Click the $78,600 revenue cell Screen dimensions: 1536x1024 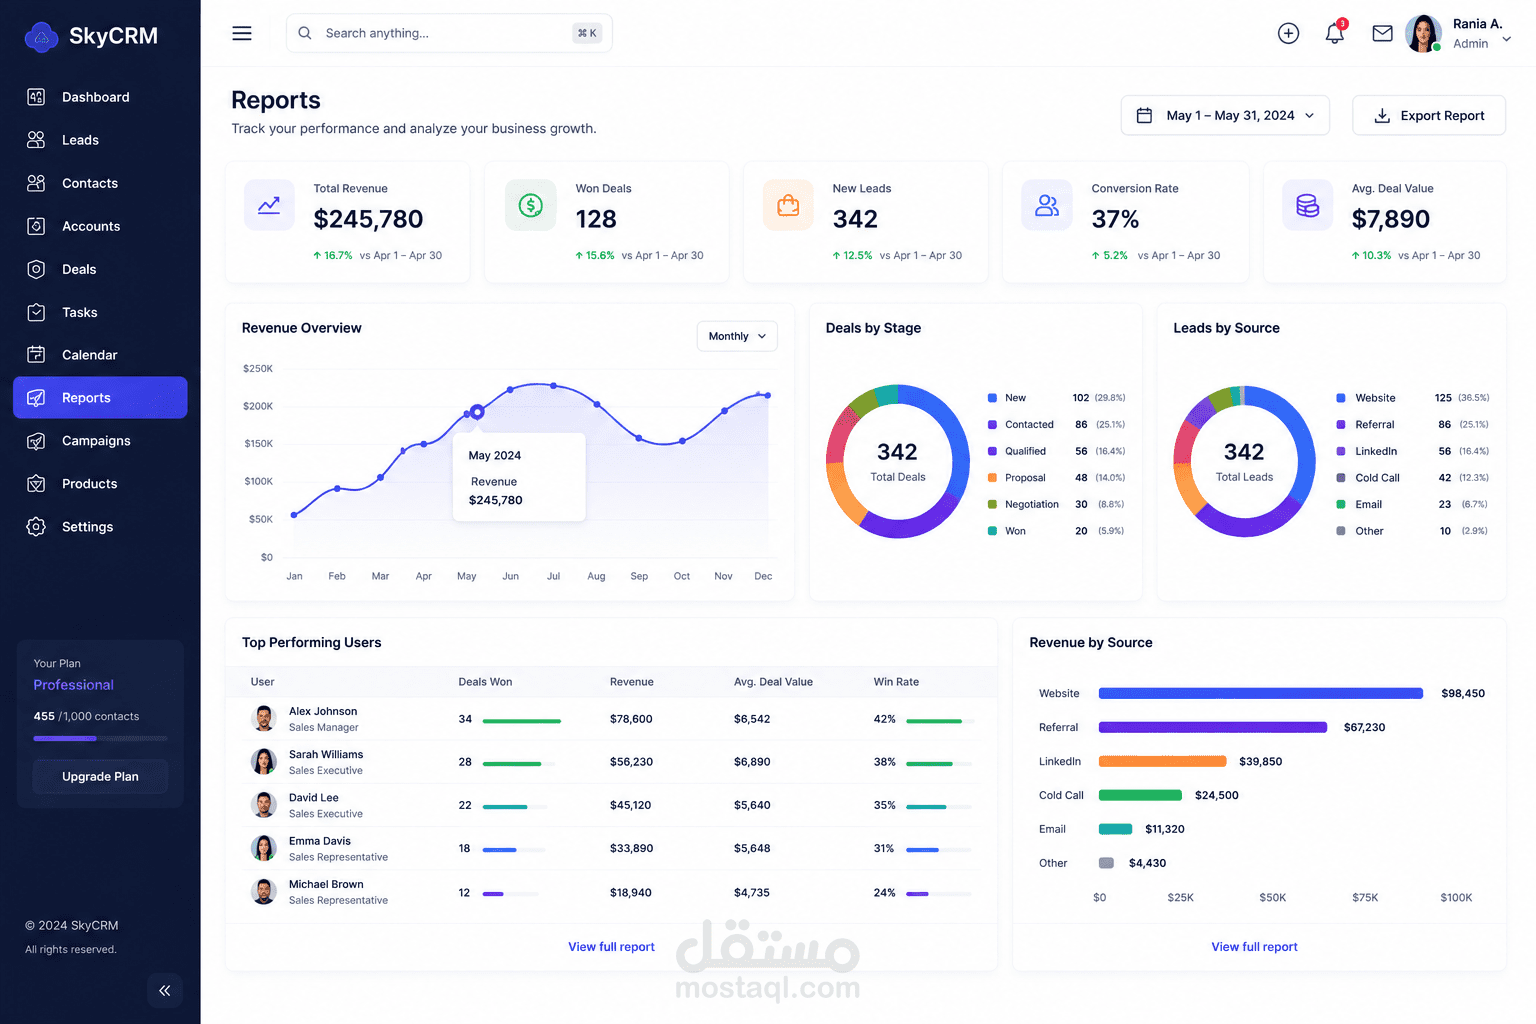[x=631, y=719]
